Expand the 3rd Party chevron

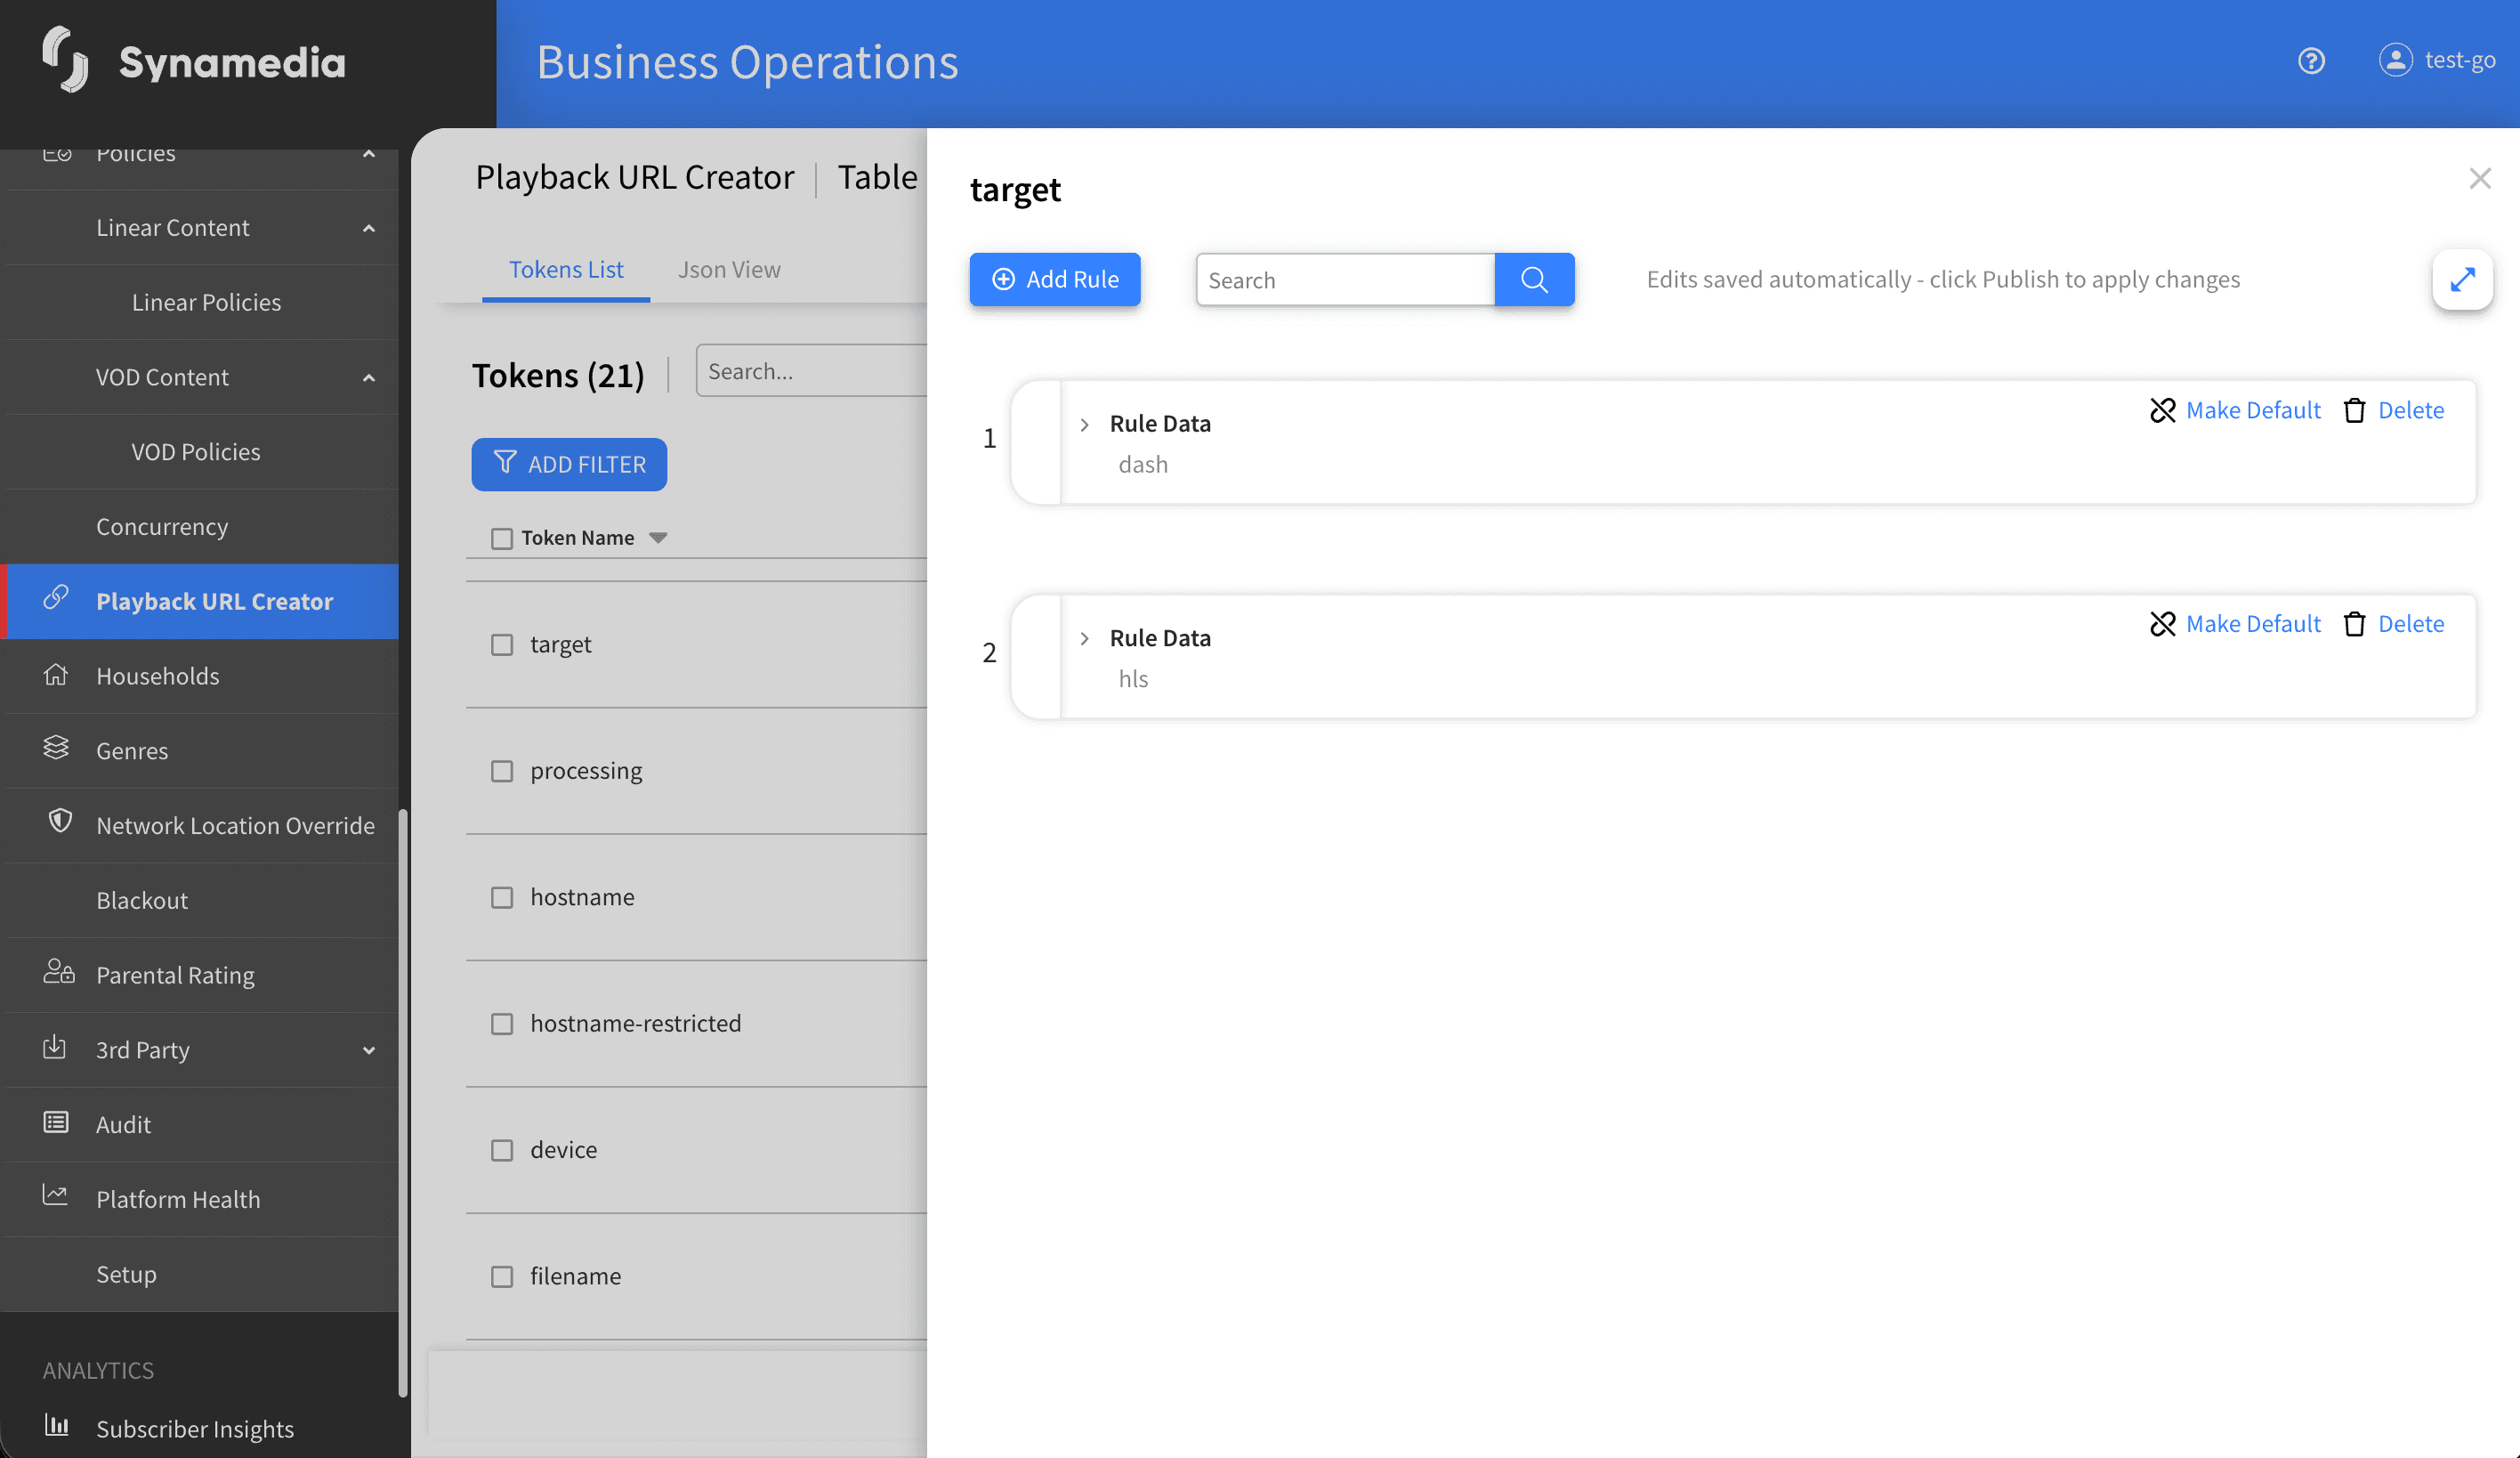pyautogui.click(x=369, y=1051)
